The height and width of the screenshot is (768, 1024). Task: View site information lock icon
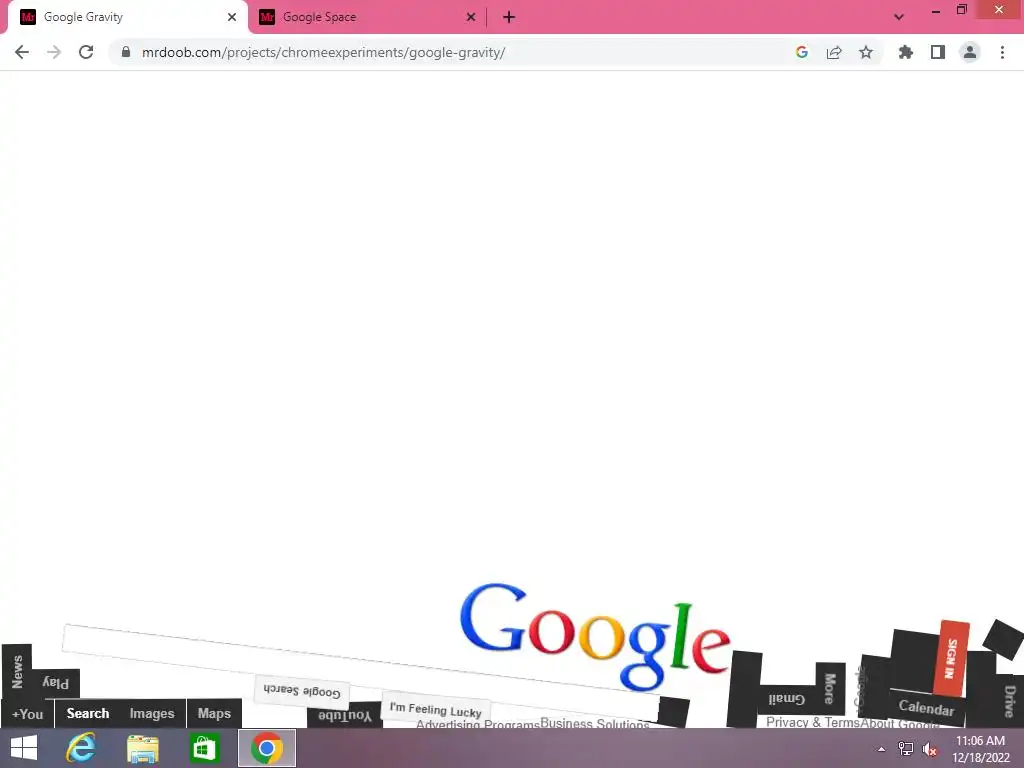[x=126, y=52]
